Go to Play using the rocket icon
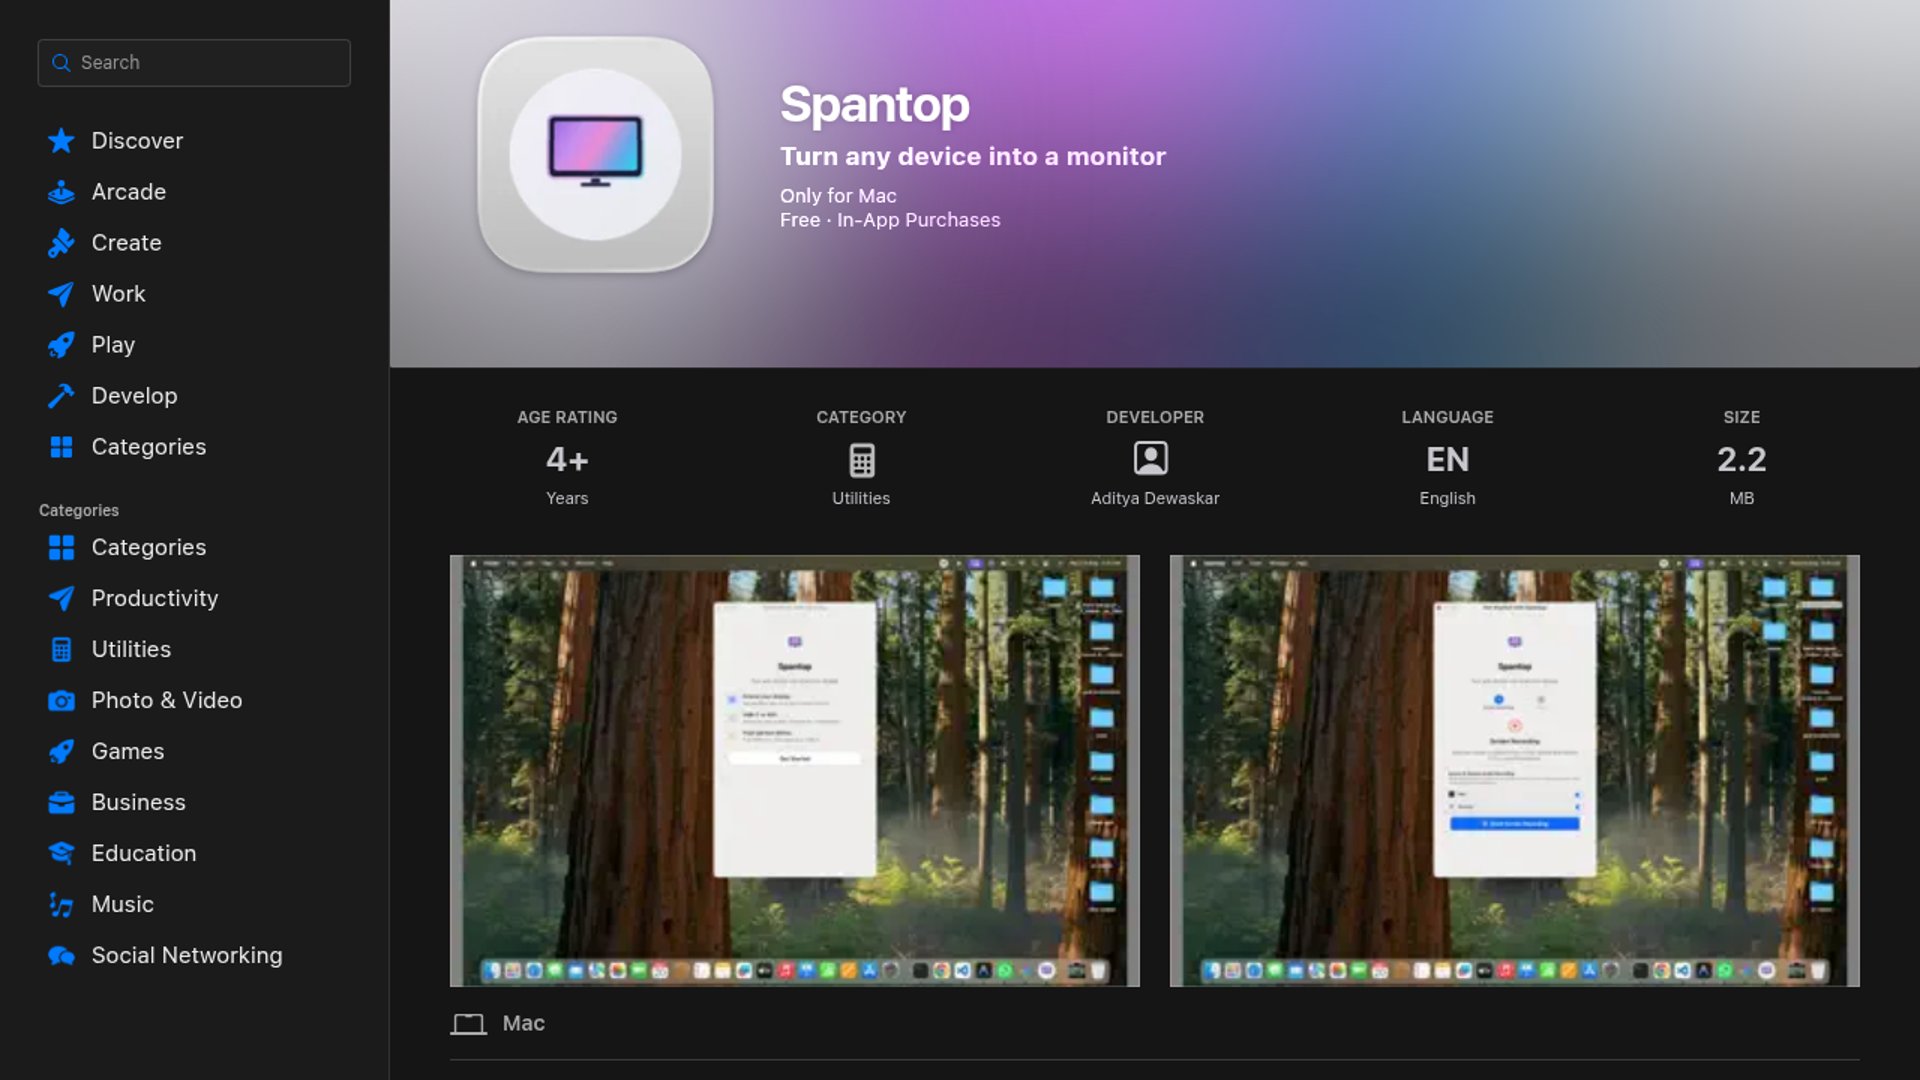This screenshot has width=1920, height=1080. click(x=61, y=345)
